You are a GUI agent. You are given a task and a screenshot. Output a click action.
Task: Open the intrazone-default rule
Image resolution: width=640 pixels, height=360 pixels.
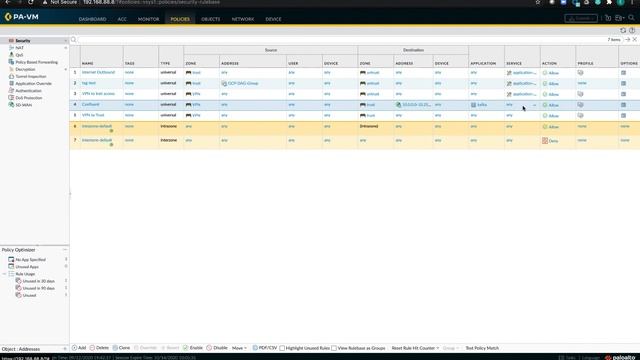[x=97, y=126]
